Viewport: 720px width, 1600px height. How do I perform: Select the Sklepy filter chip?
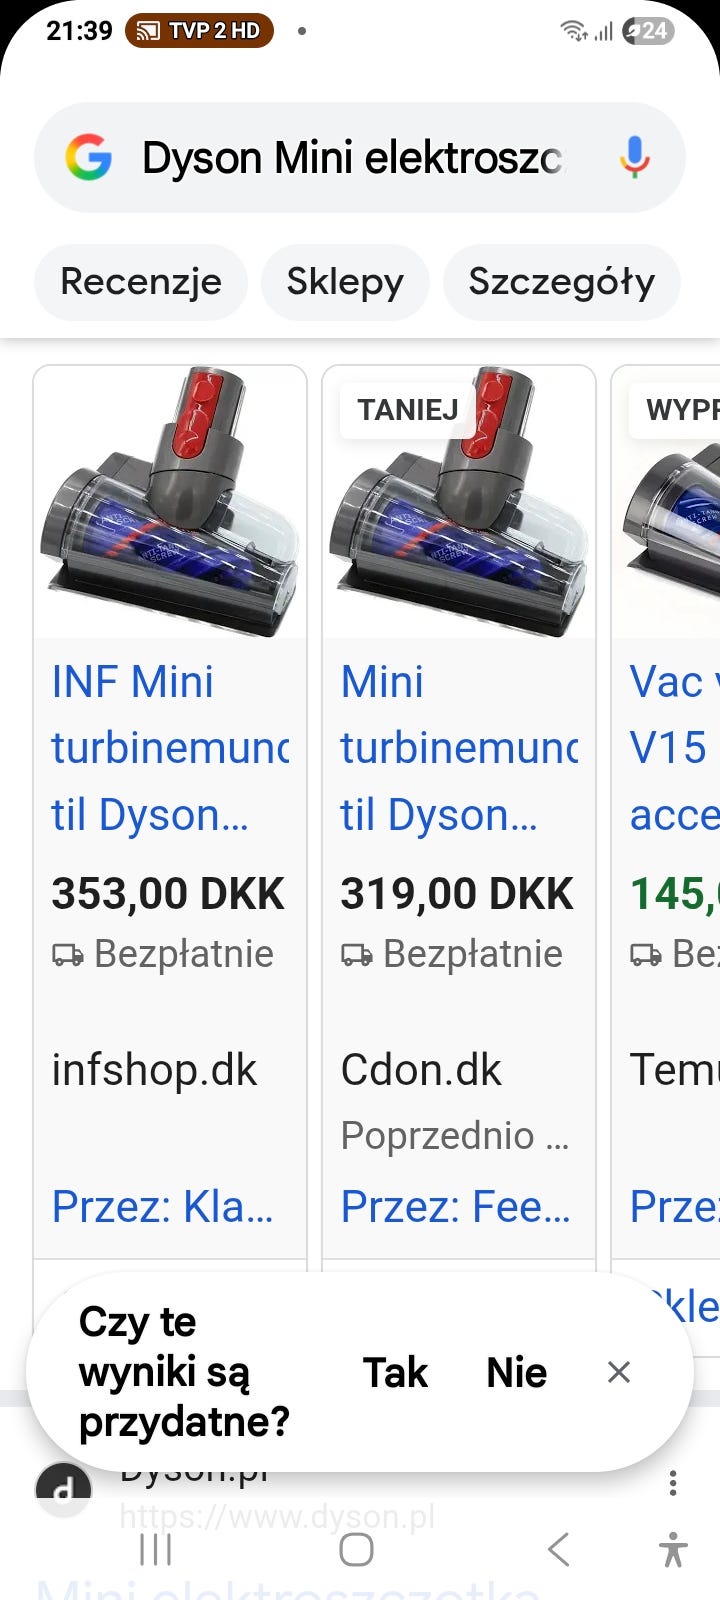[345, 282]
